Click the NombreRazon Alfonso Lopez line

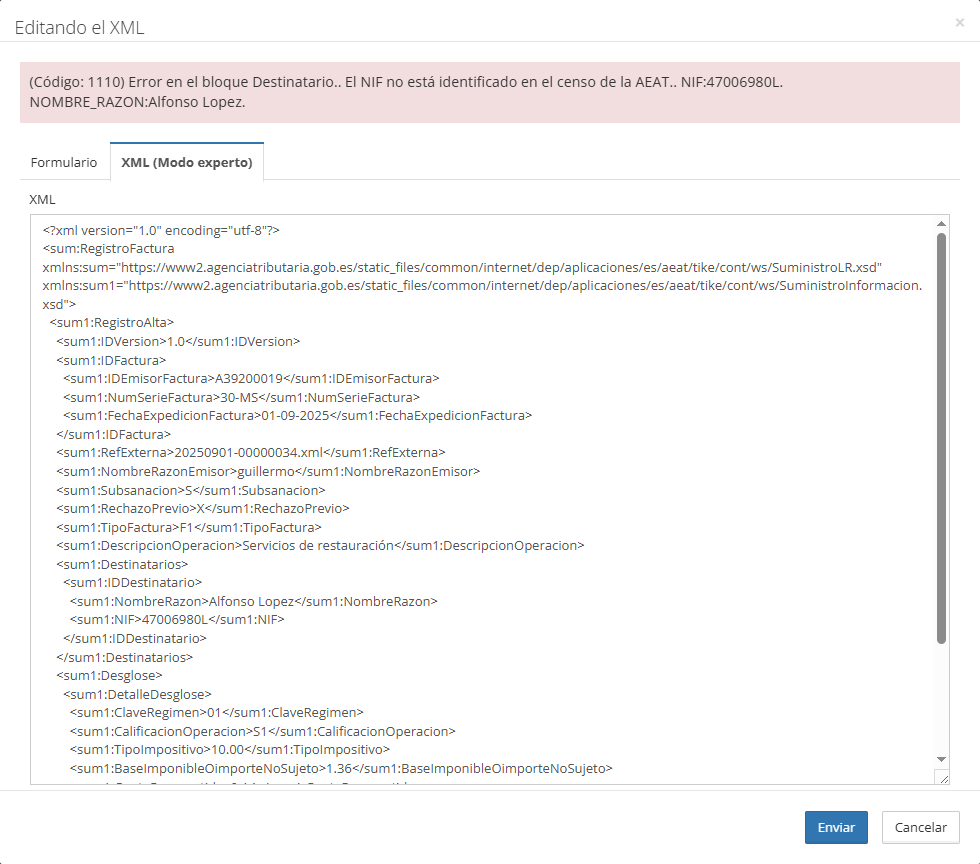point(254,601)
